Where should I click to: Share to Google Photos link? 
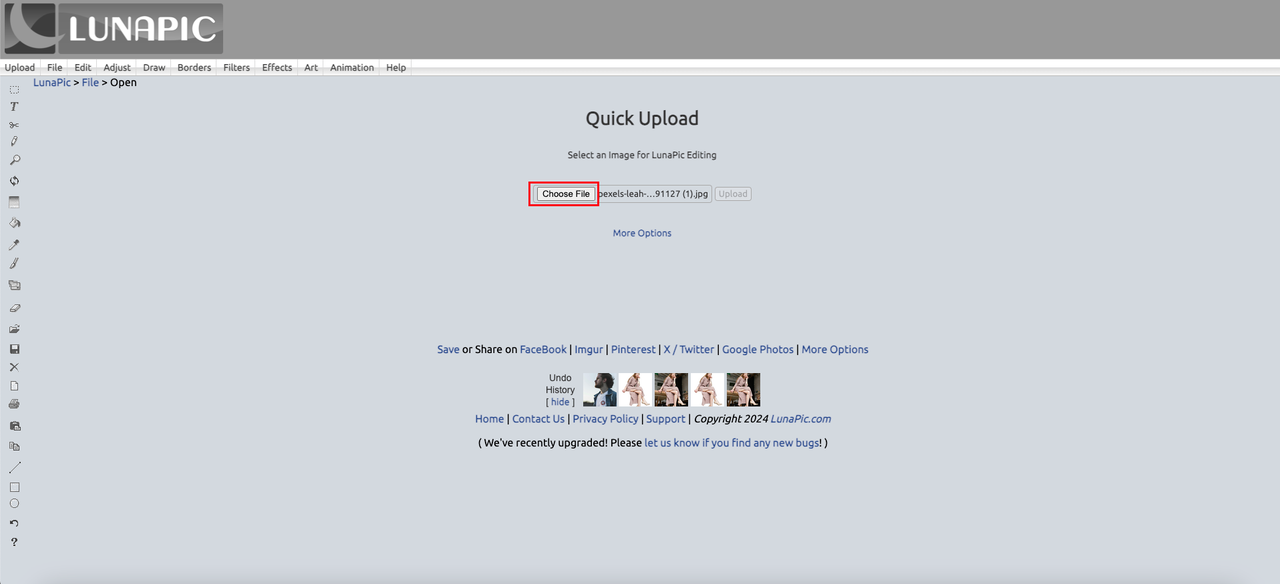click(758, 350)
